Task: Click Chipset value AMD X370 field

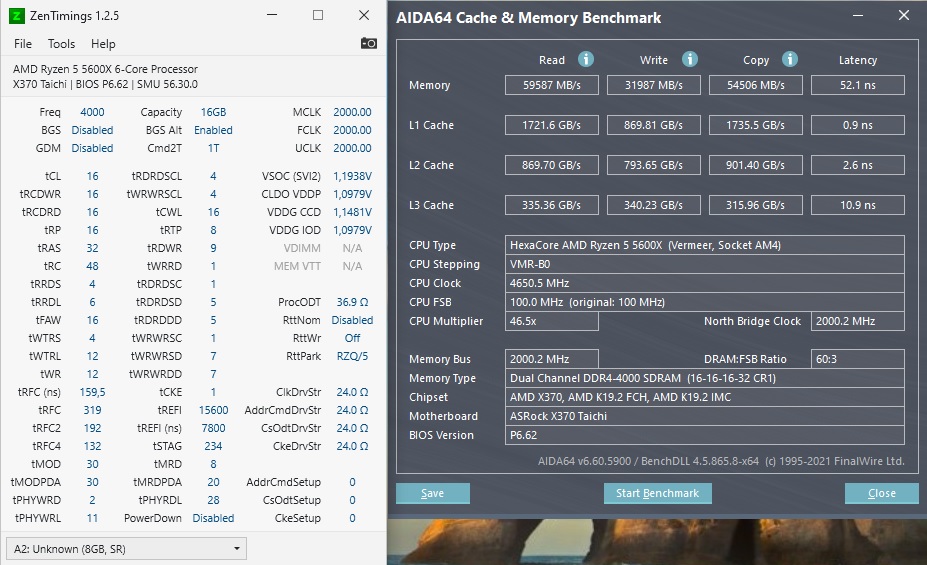Action: coord(705,397)
